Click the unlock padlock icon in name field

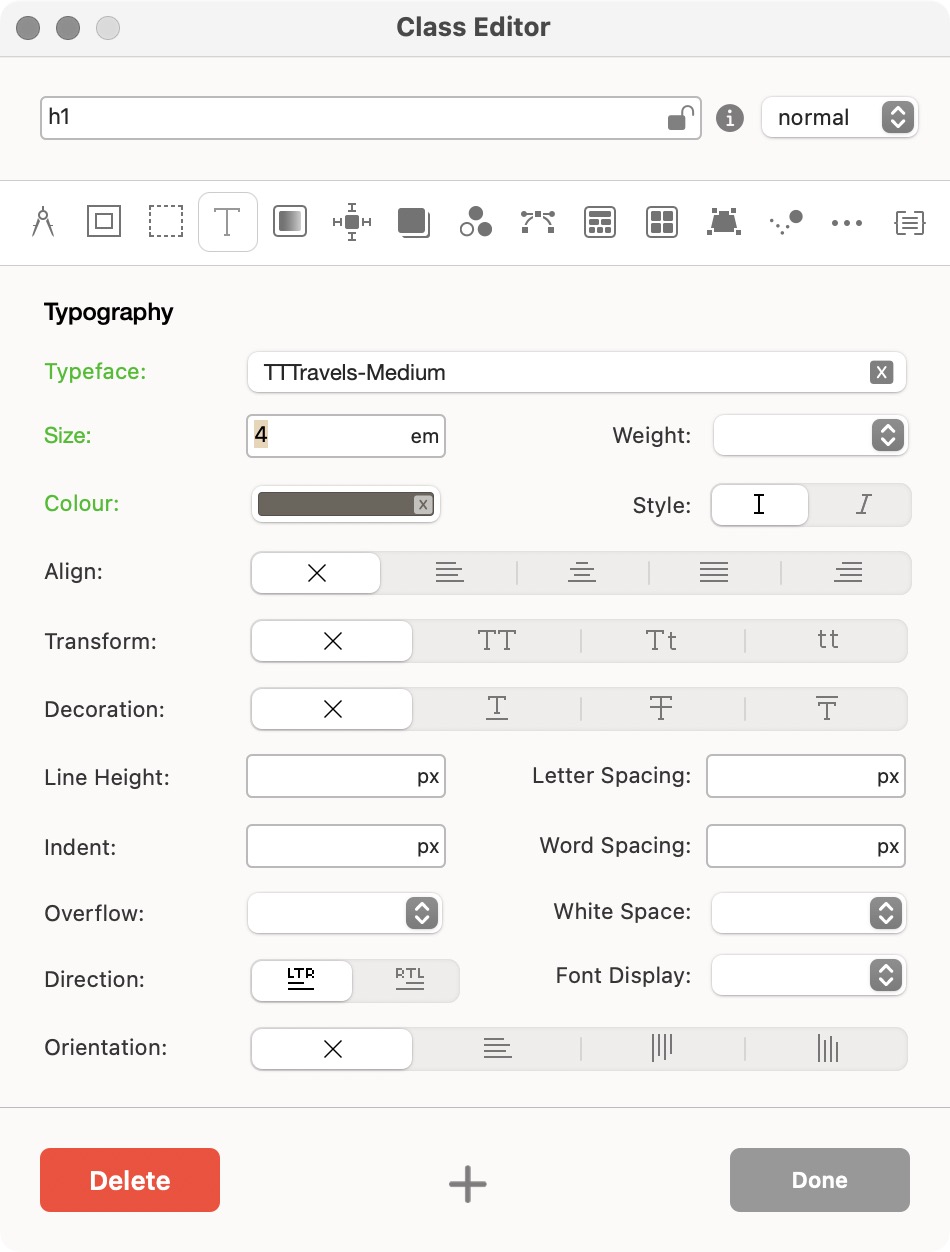point(680,118)
